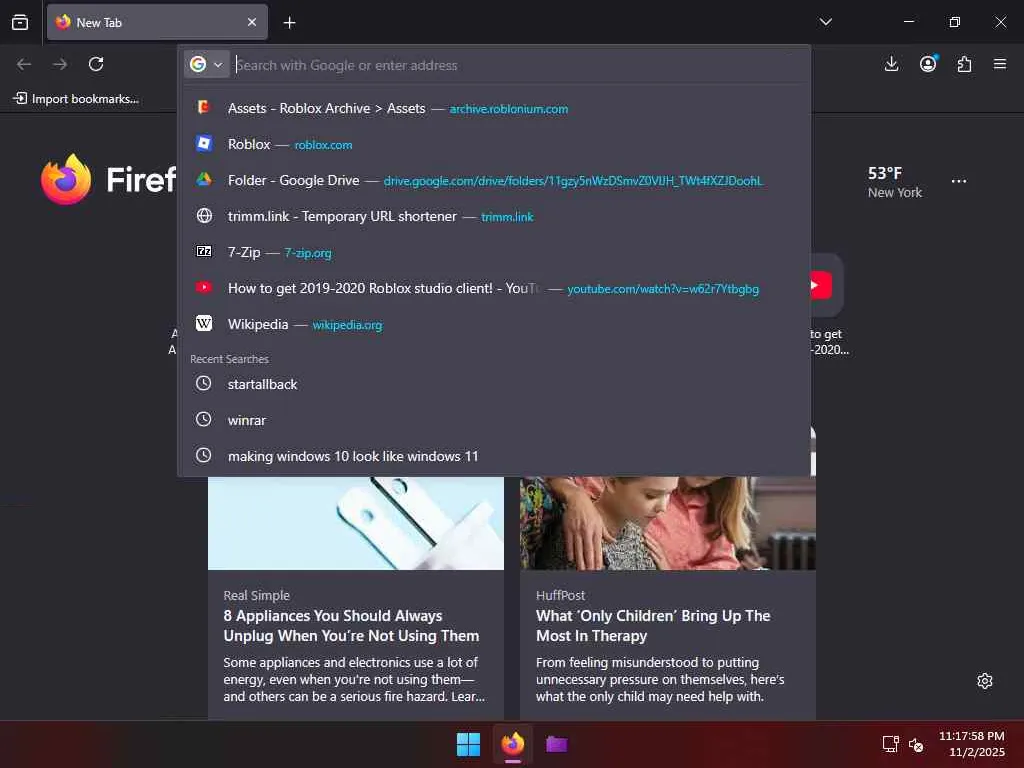Read 8 Appliances You Should Always Unplug article
This screenshot has width=1024, height=768.
tap(351, 626)
